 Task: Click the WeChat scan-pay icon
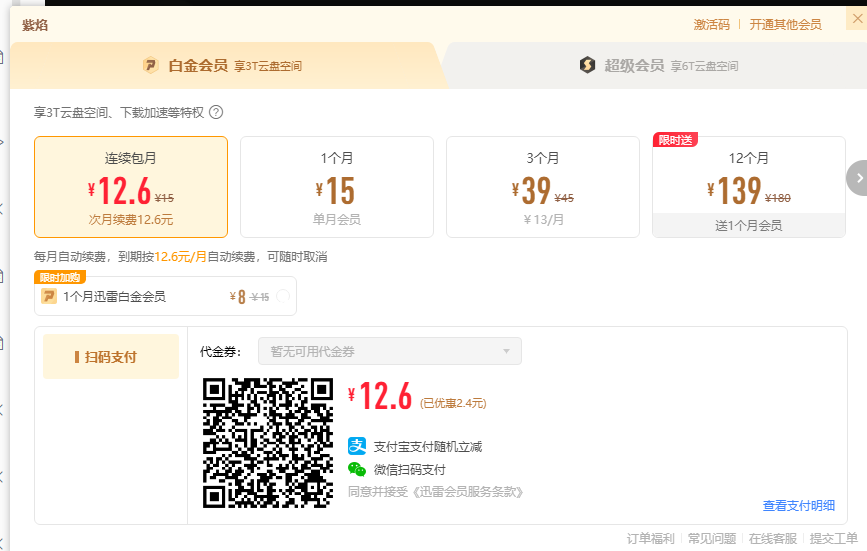click(x=357, y=469)
